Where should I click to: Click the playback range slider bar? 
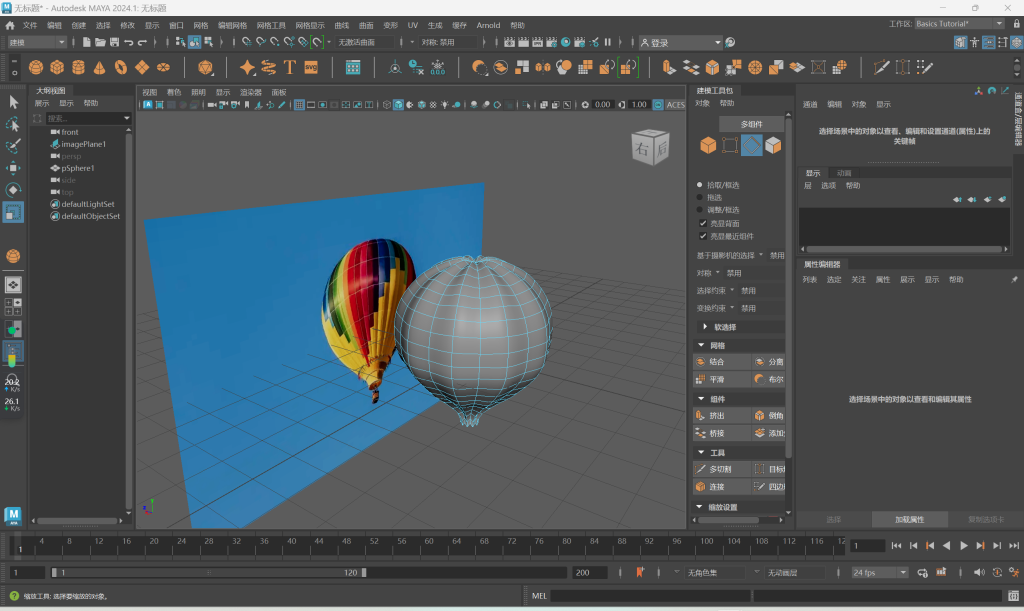pos(208,572)
